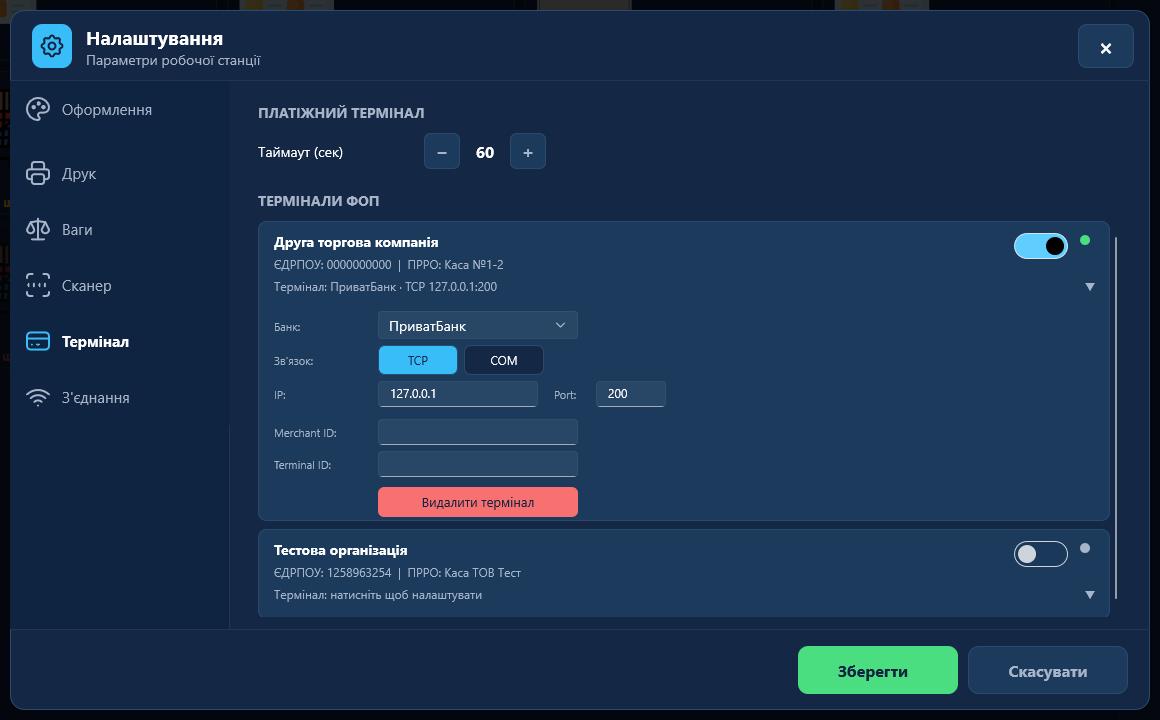Click the Видалити термінал button

coord(478,502)
